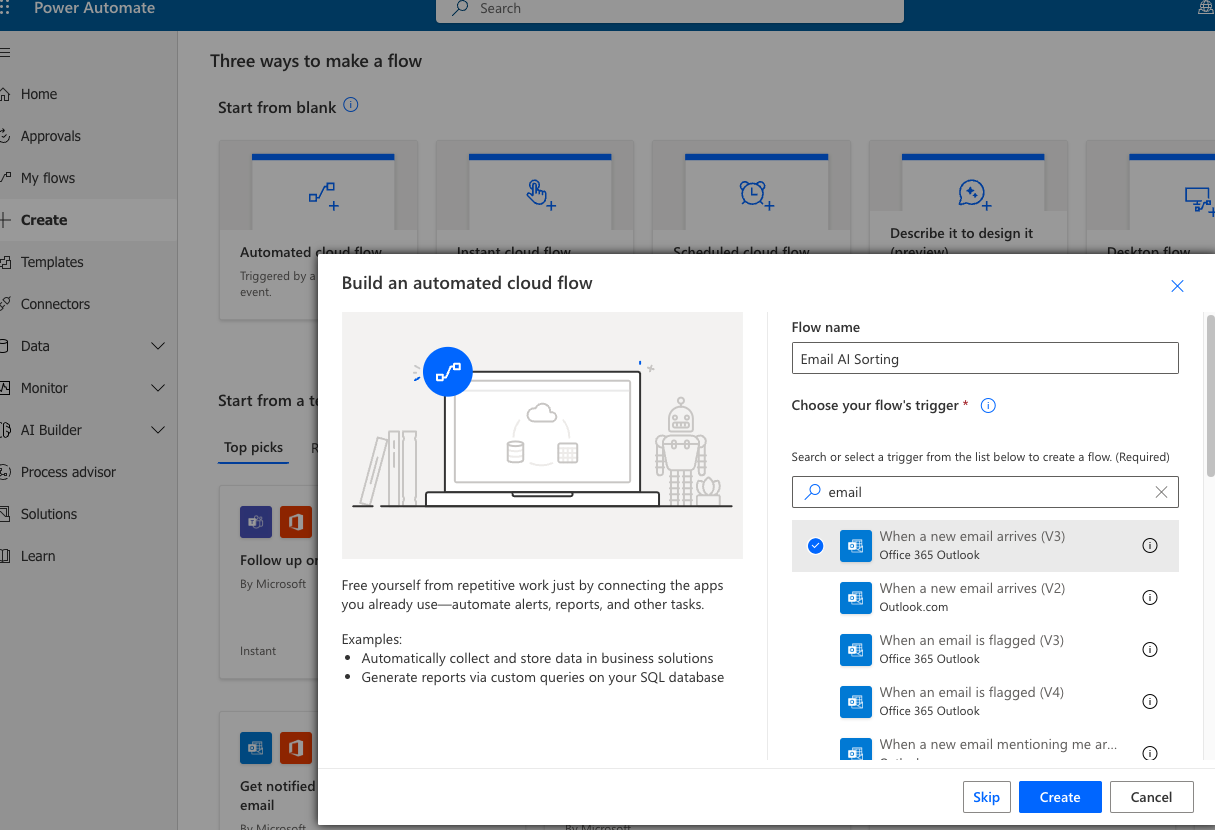Click info icon for 'When an email is flagged (V3)'

tap(1149, 650)
